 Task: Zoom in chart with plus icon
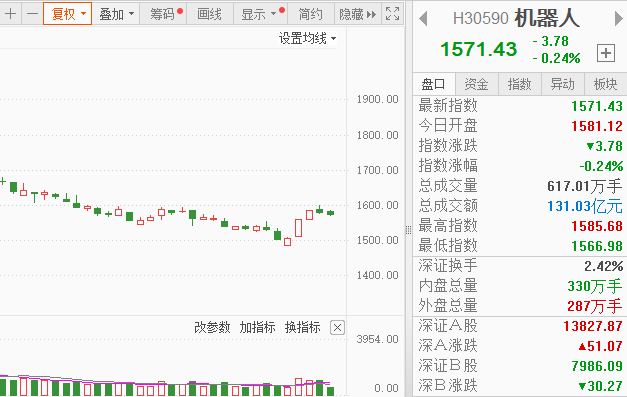point(10,14)
